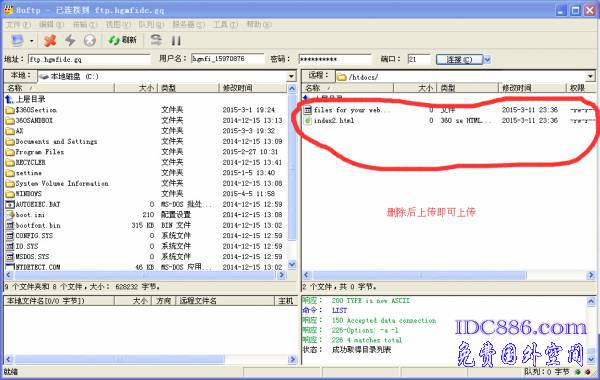Click the gray circle stop icon

coord(90,40)
